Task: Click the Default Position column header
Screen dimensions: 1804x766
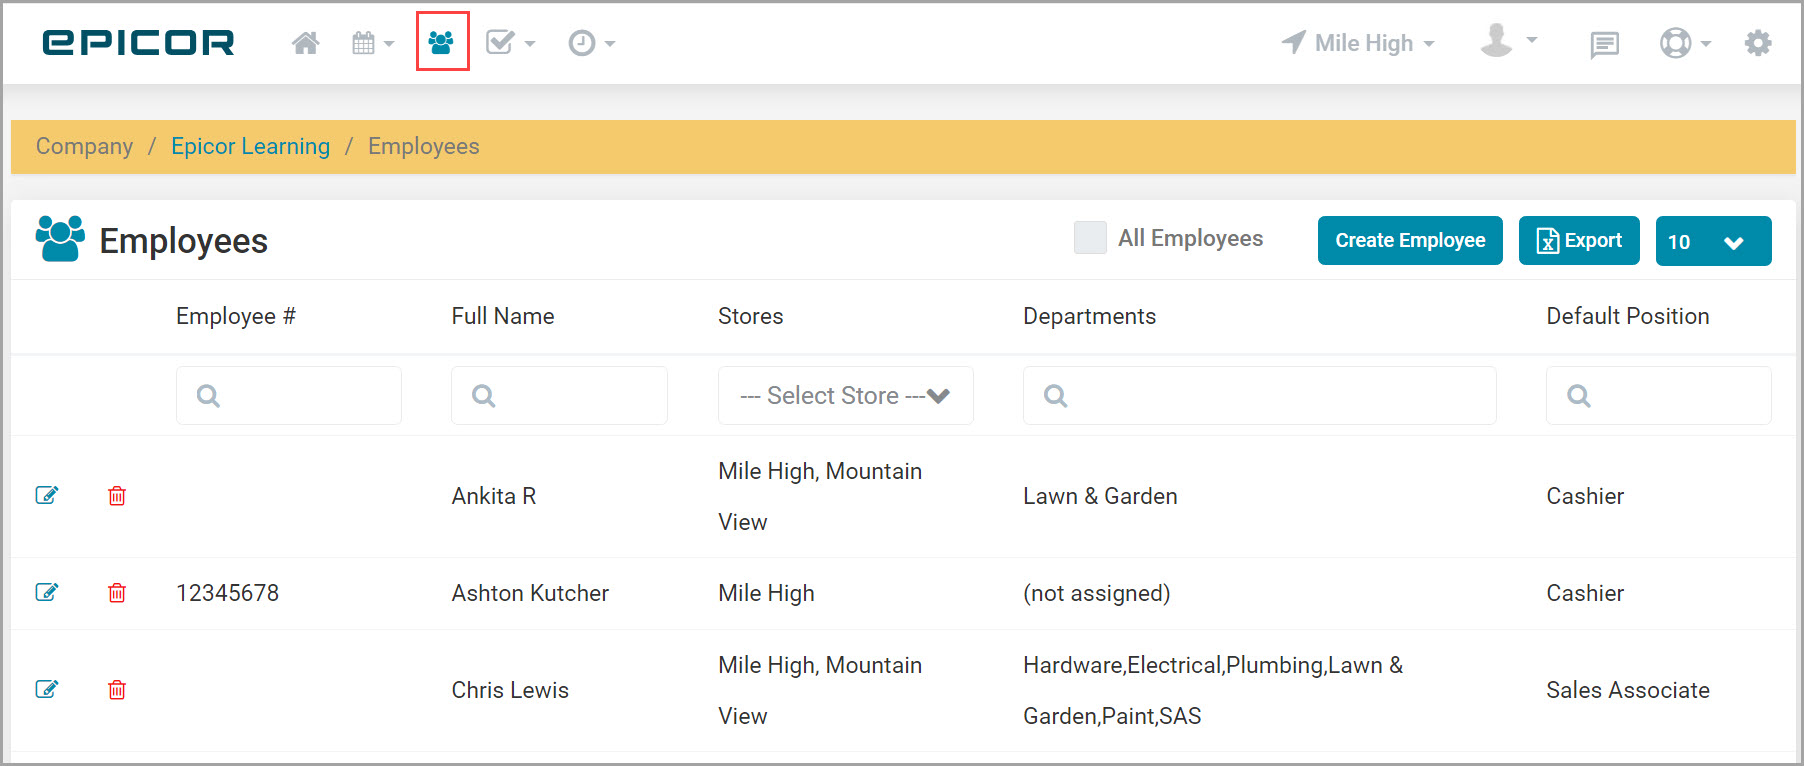Action: (x=1628, y=316)
